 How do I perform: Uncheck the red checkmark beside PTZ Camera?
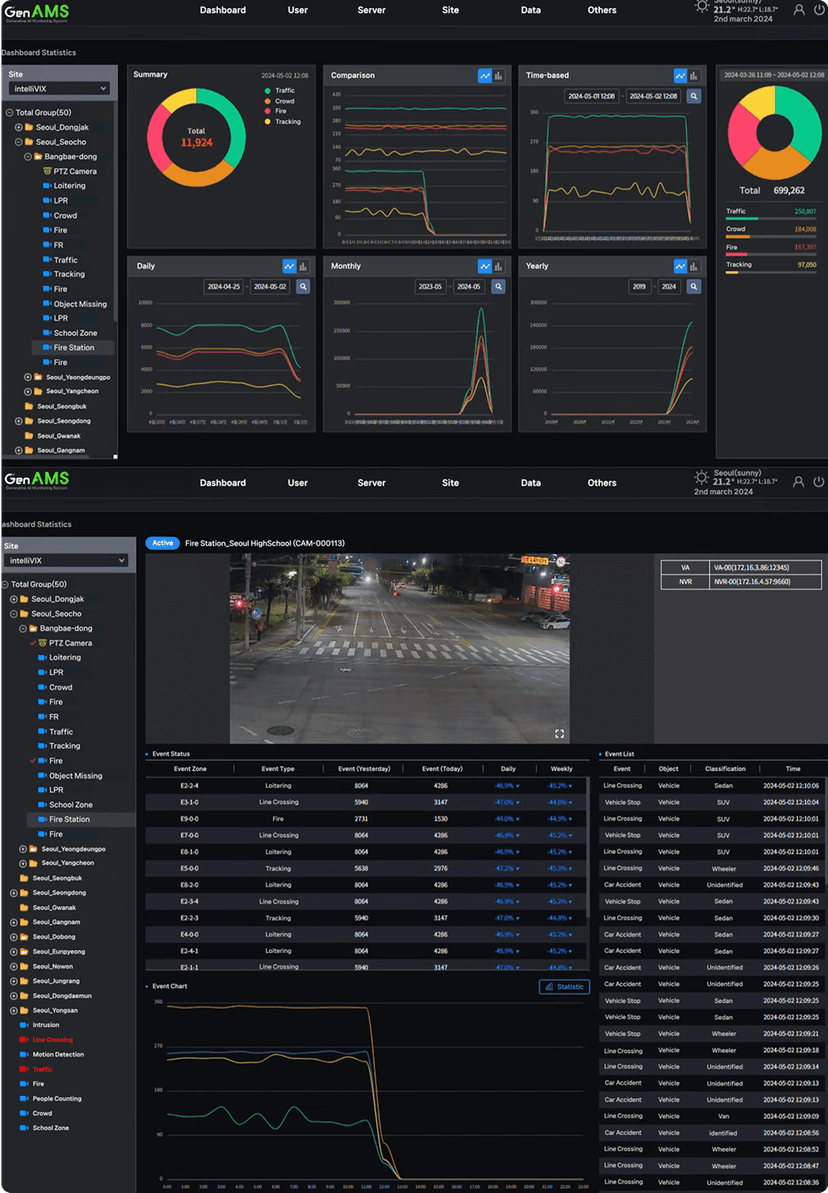coord(33,643)
